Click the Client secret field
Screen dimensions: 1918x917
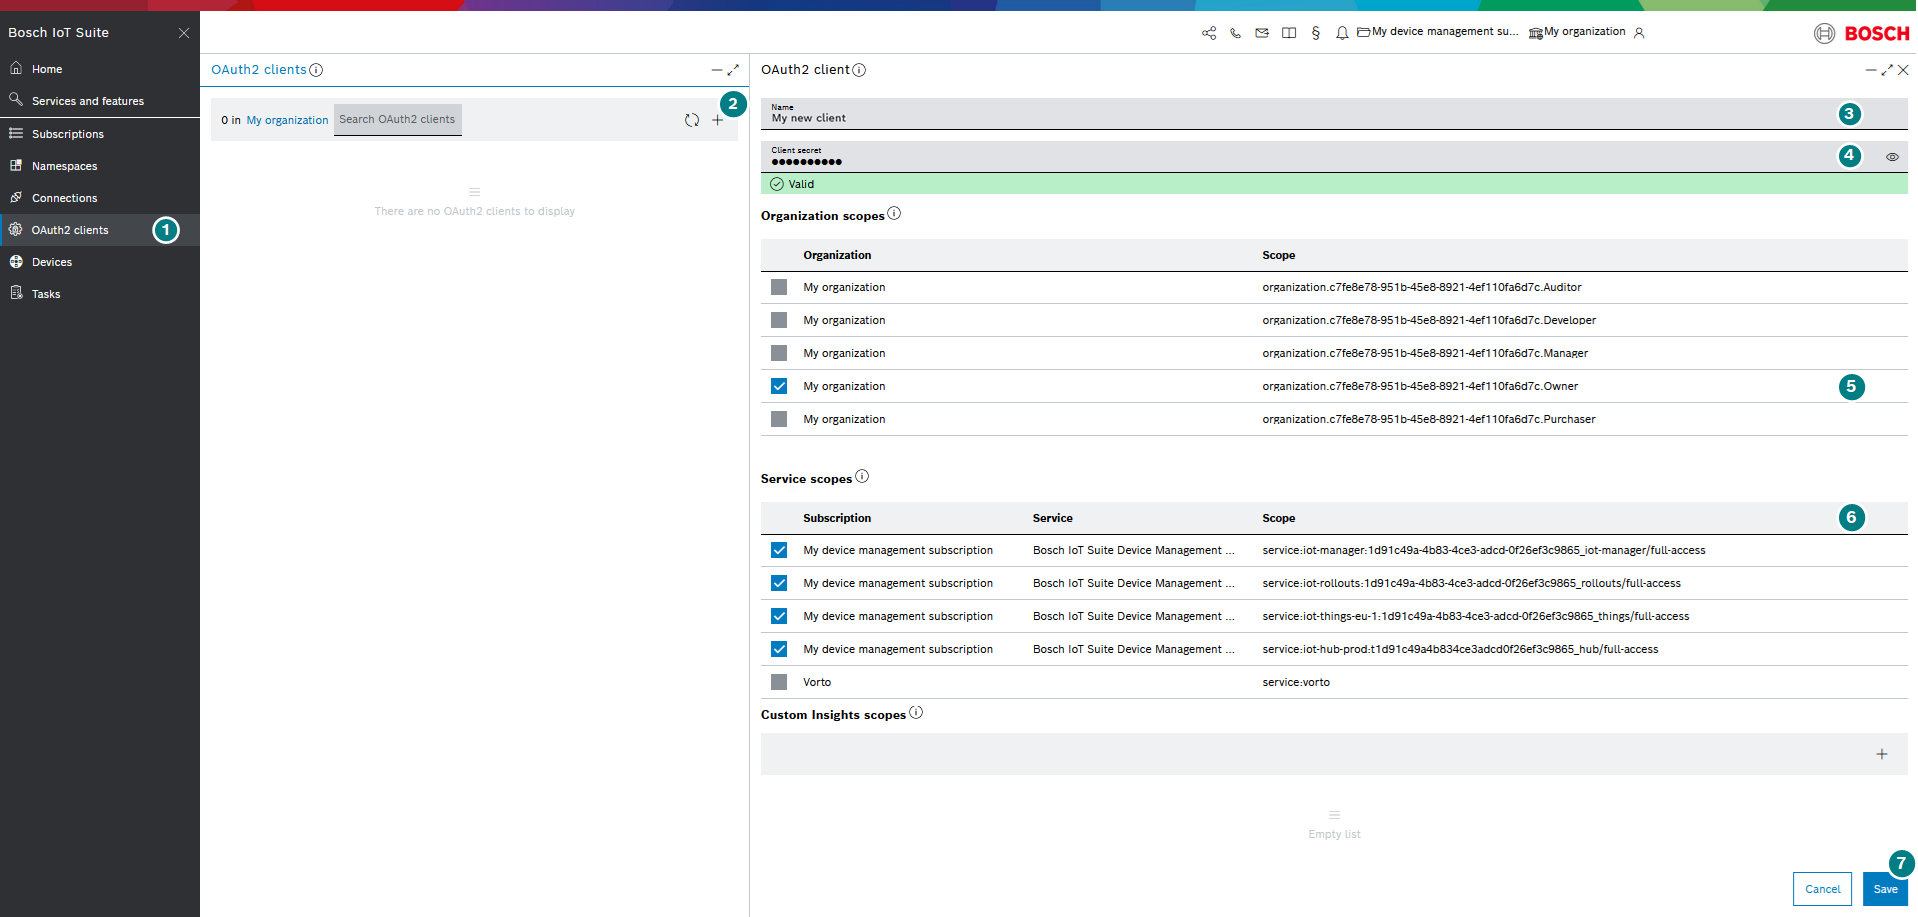[x=1334, y=157]
